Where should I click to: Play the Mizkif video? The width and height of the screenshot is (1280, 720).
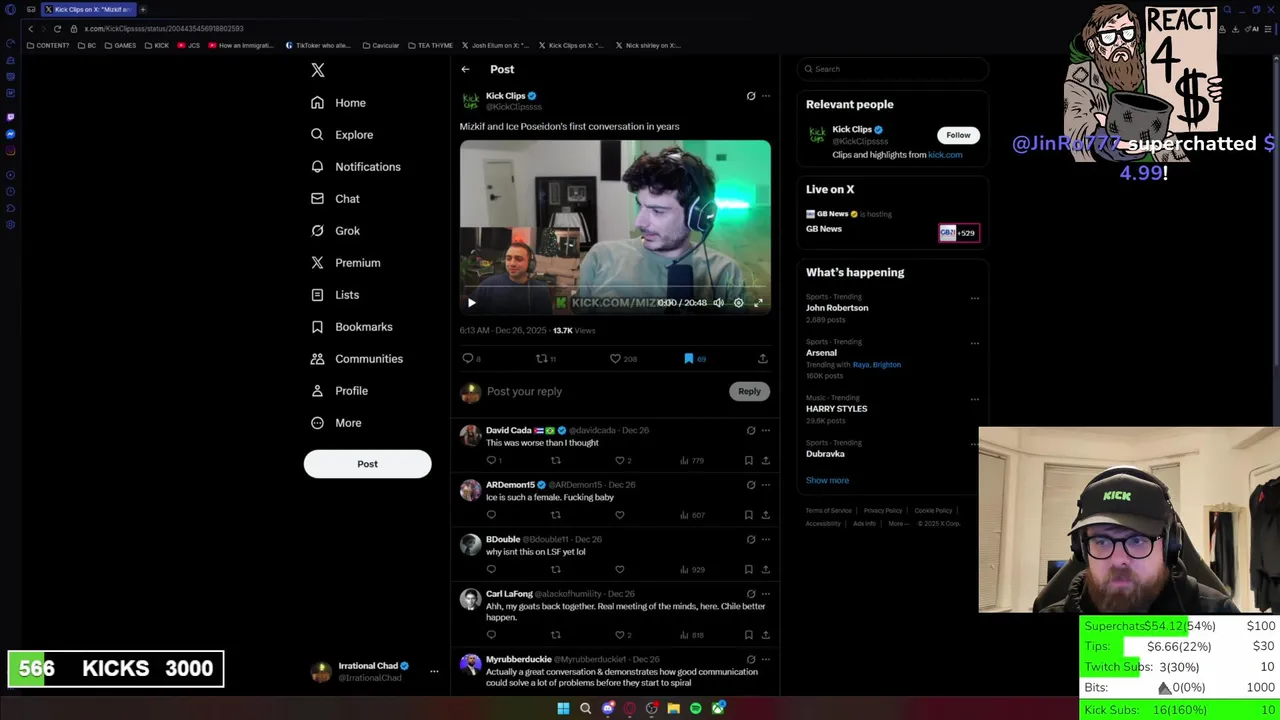(472, 303)
